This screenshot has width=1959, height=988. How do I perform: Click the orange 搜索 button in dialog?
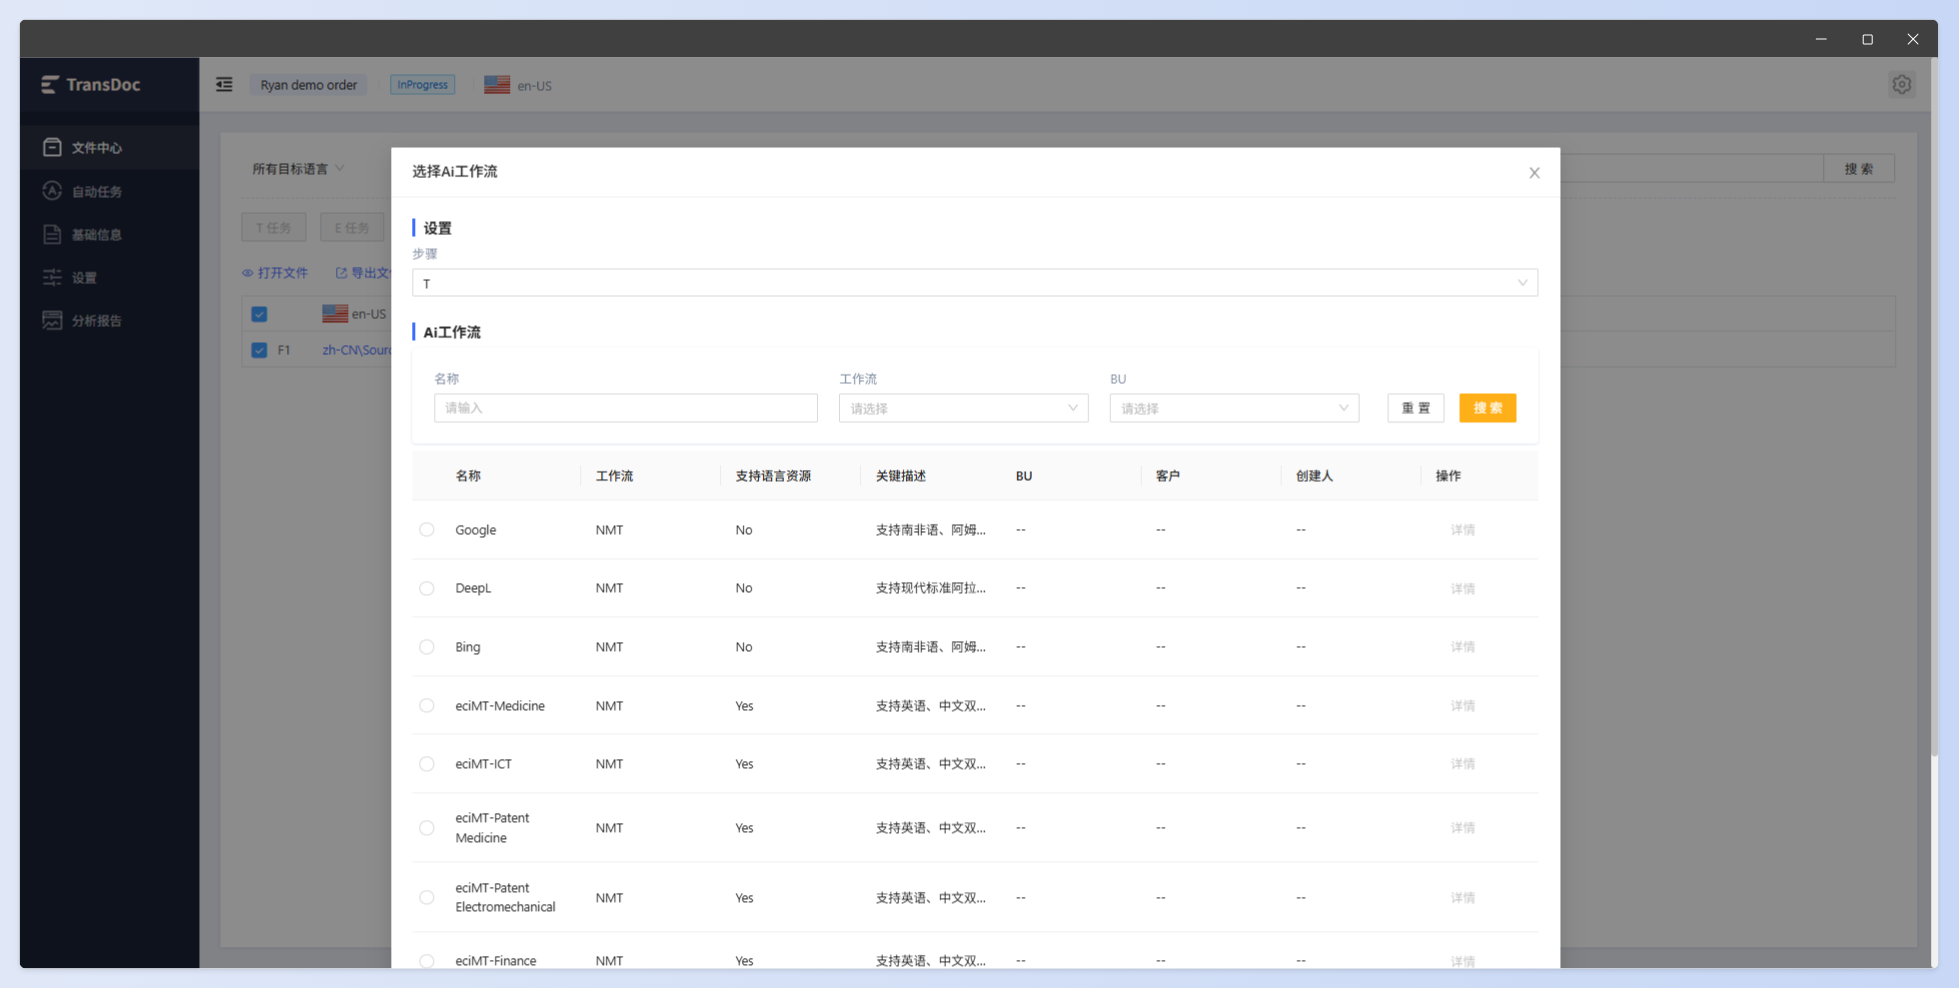coord(1488,408)
